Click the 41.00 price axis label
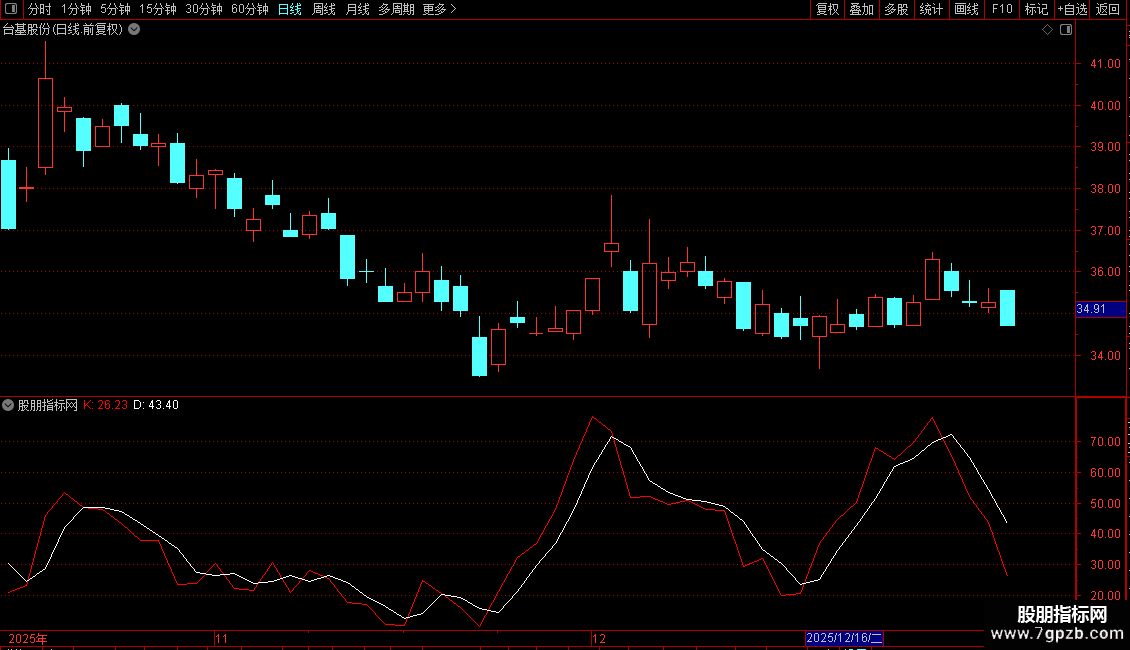The height and width of the screenshot is (650, 1130). (x=1105, y=63)
